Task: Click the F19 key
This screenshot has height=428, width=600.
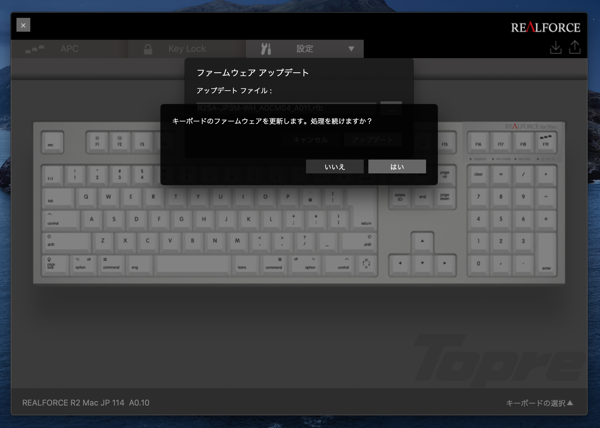Action: click(x=546, y=142)
